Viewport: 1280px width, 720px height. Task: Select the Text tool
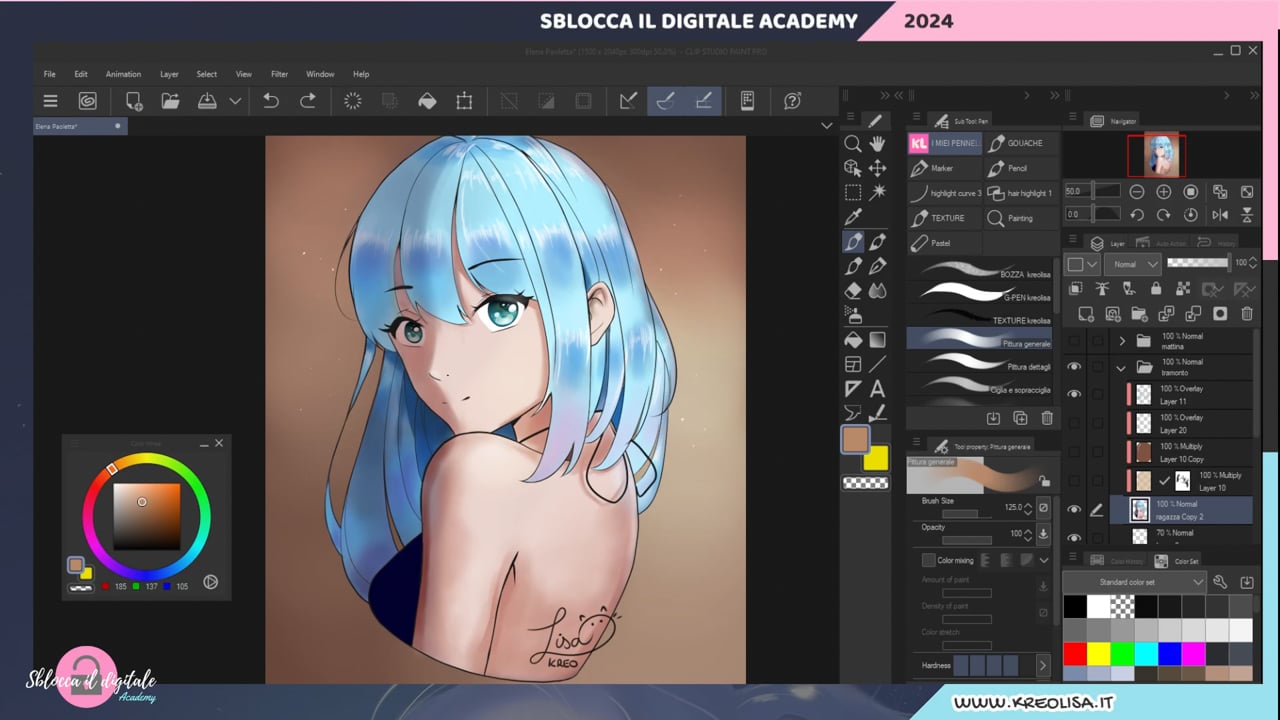[877, 389]
